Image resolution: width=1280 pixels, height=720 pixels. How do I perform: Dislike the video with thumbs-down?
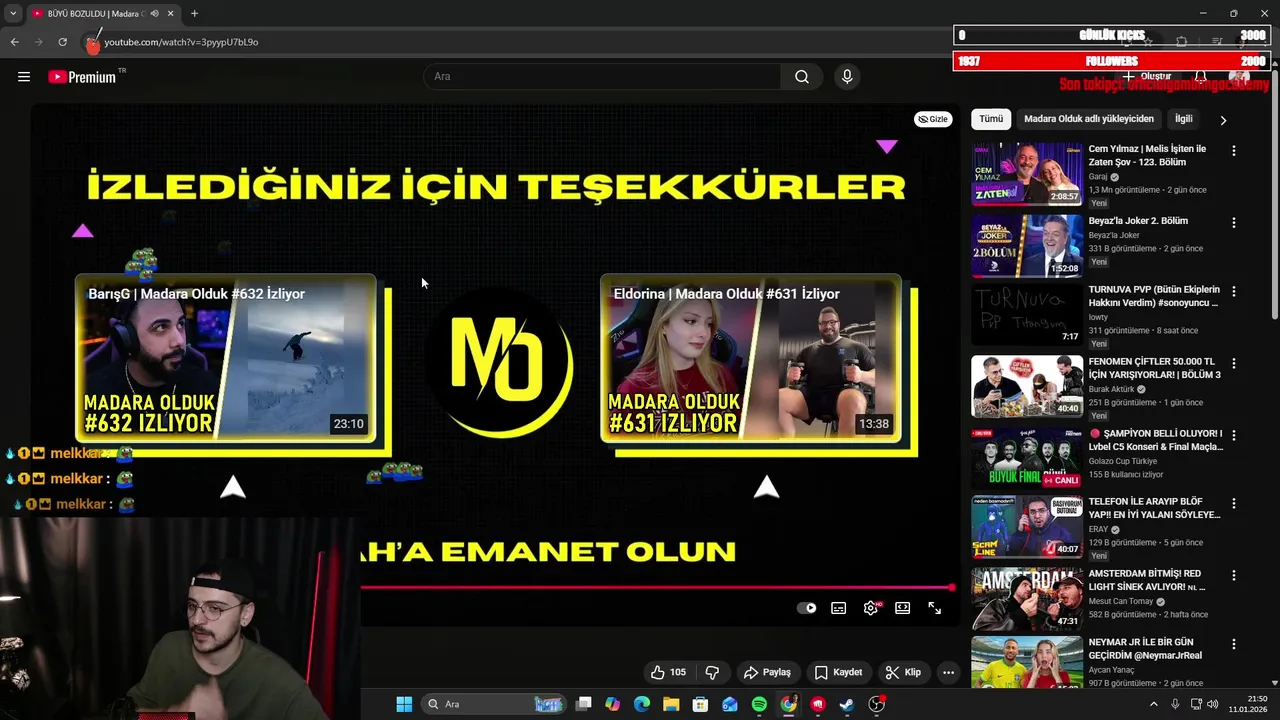[x=713, y=672]
